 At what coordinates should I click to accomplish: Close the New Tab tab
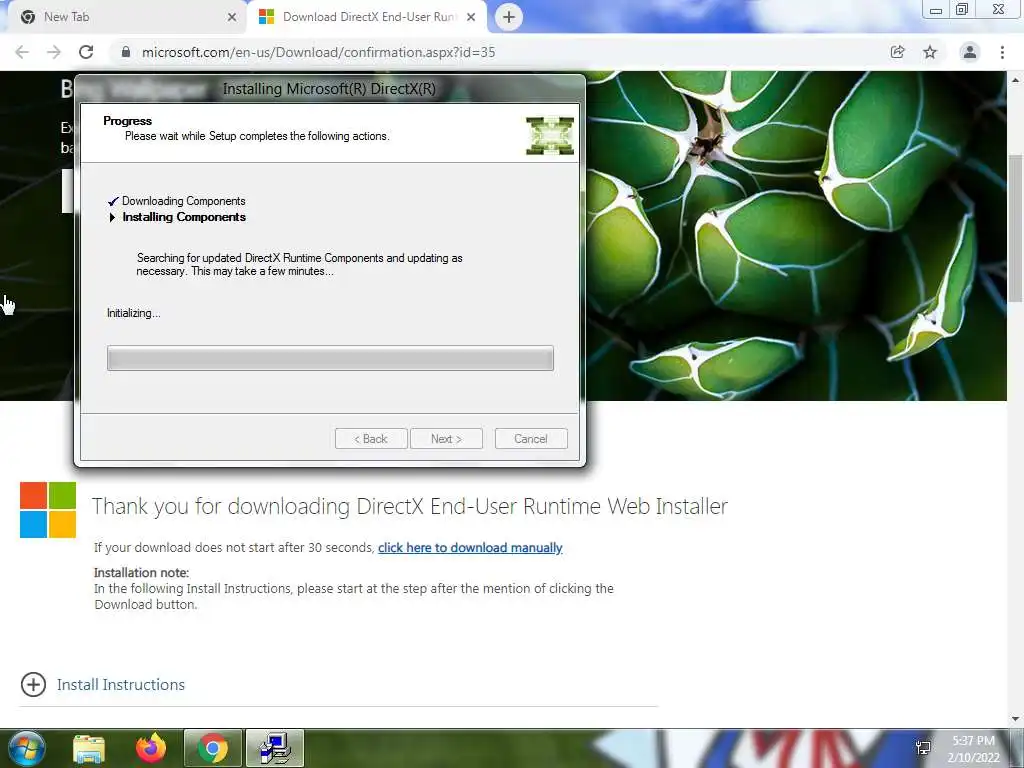[x=232, y=17]
